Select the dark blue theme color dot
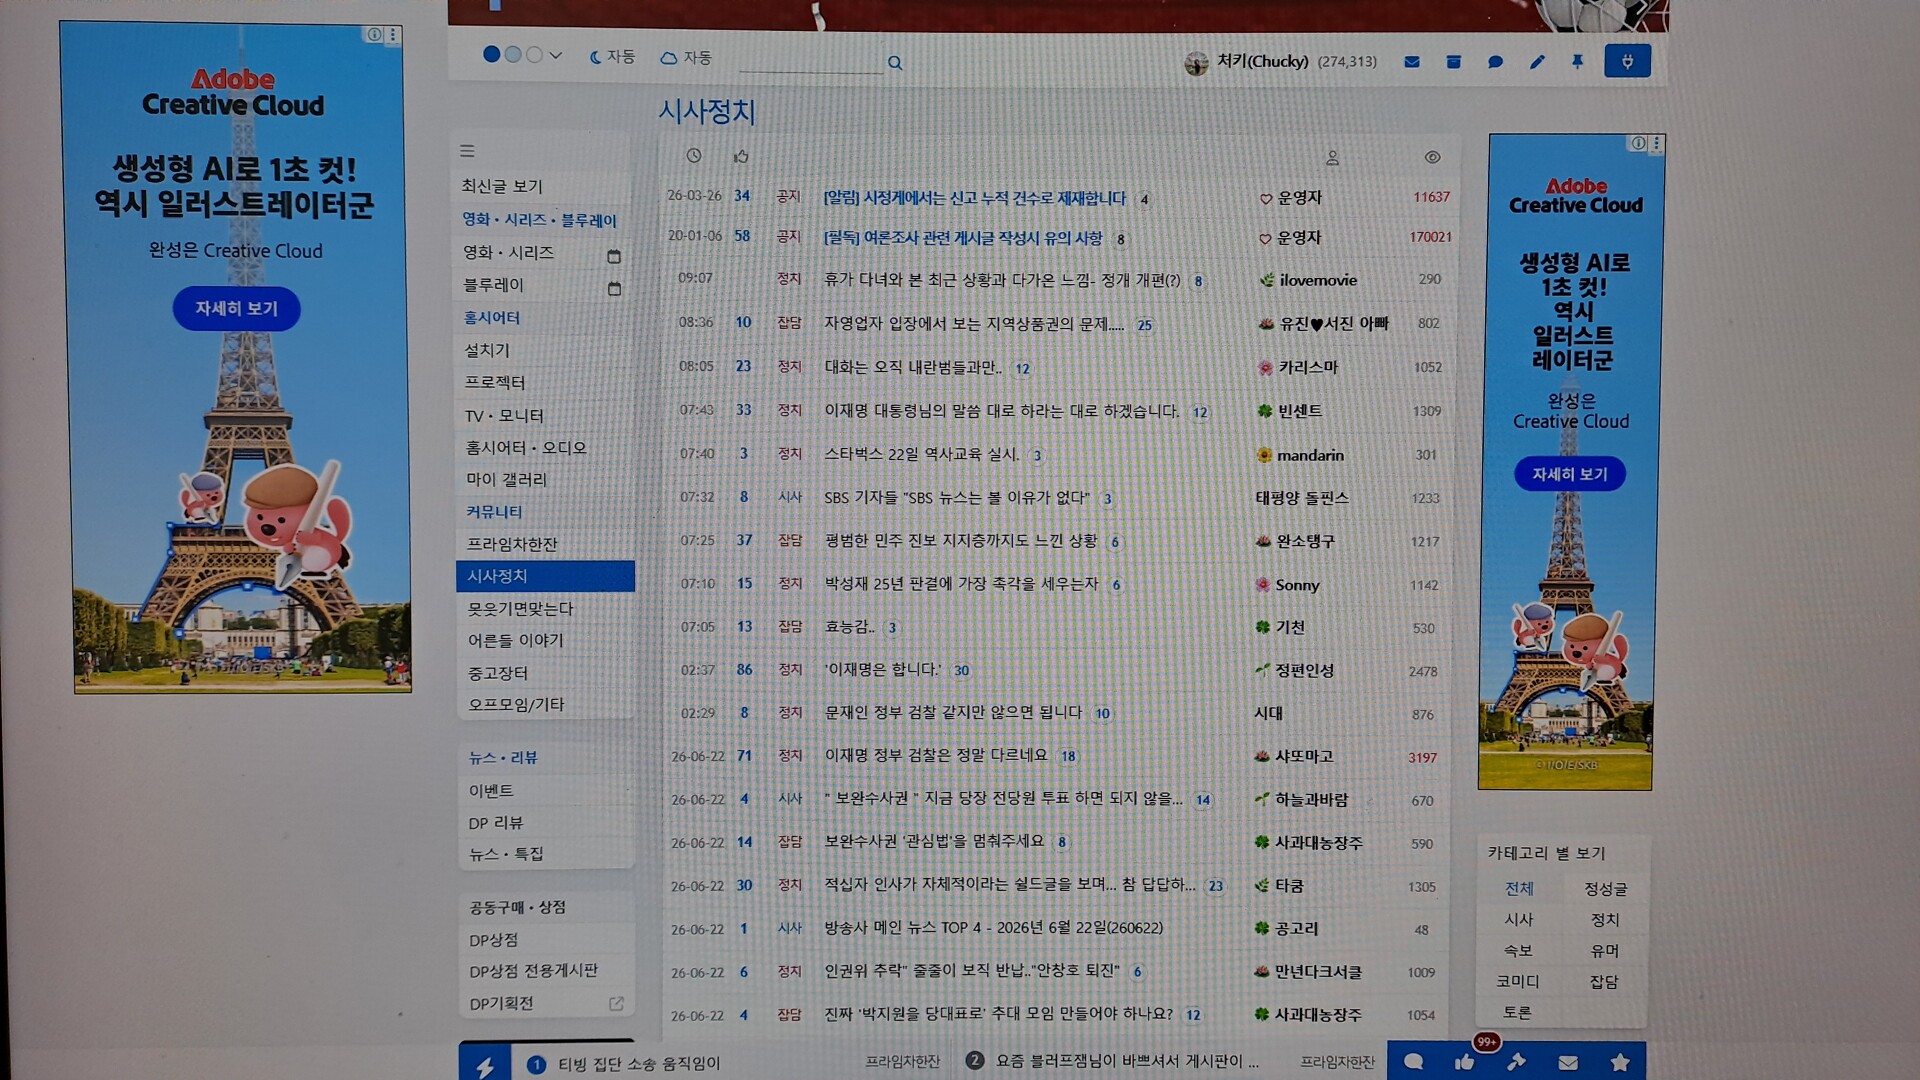Screen dimensions: 1920x1080 (491, 54)
